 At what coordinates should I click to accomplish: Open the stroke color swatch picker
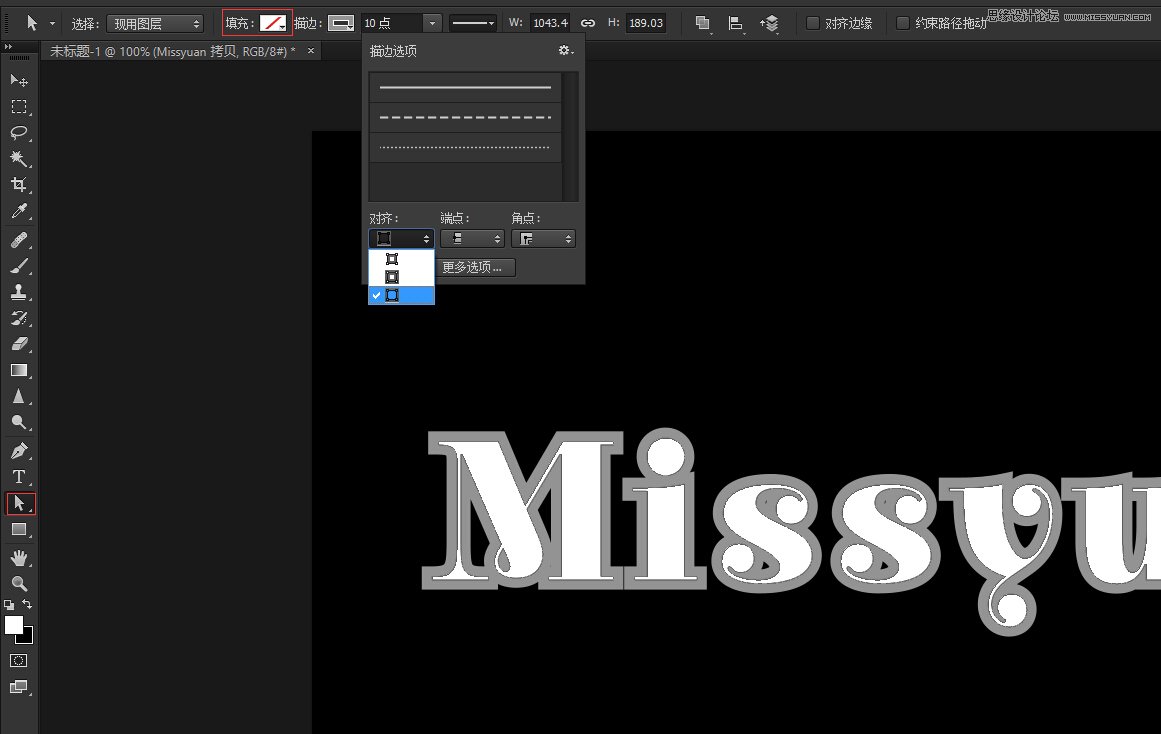[341, 24]
